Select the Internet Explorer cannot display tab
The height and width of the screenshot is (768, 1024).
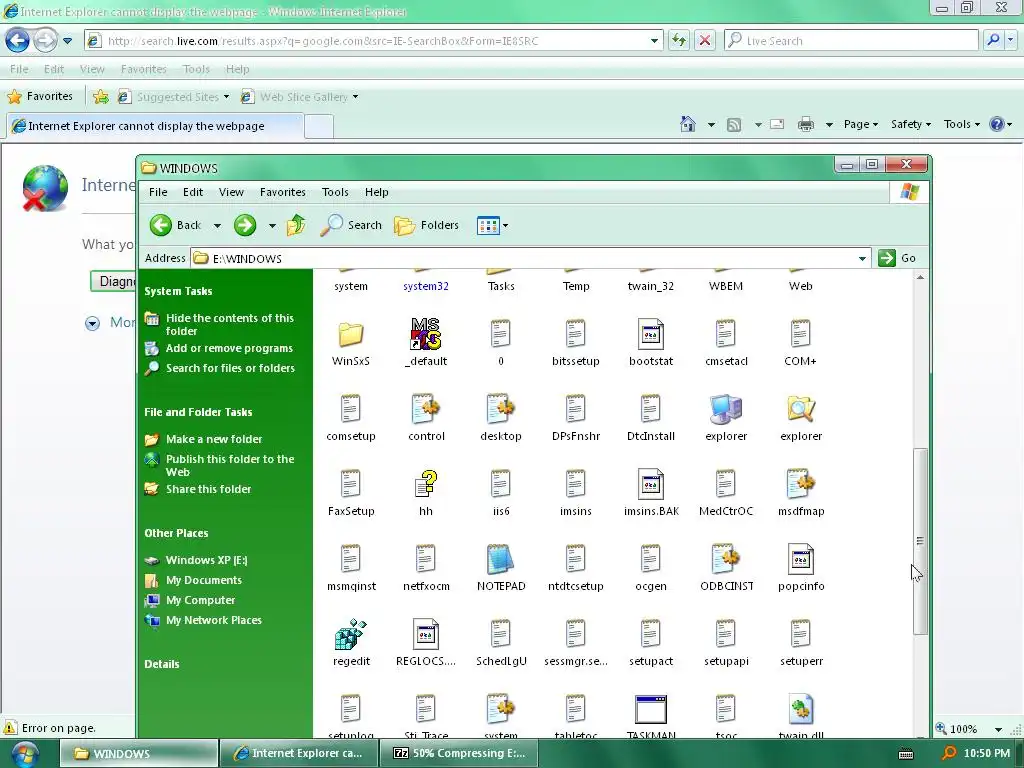point(155,126)
